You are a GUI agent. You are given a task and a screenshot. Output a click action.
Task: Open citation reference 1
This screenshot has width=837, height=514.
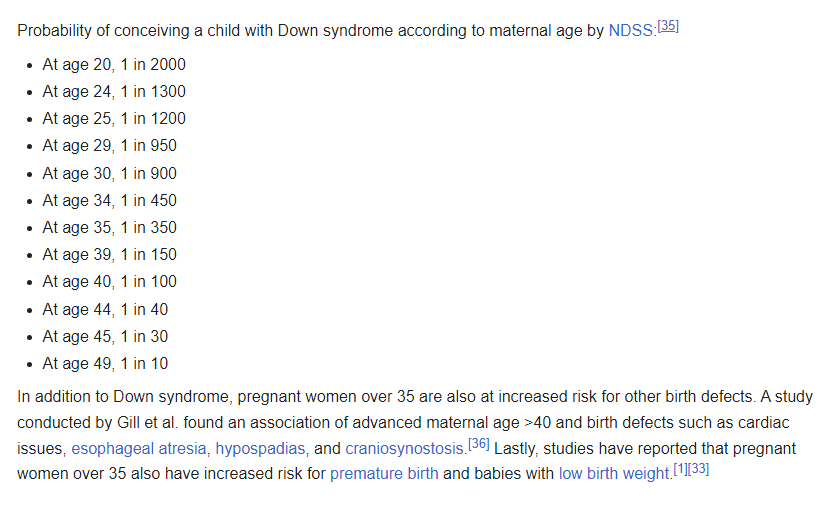680,469
